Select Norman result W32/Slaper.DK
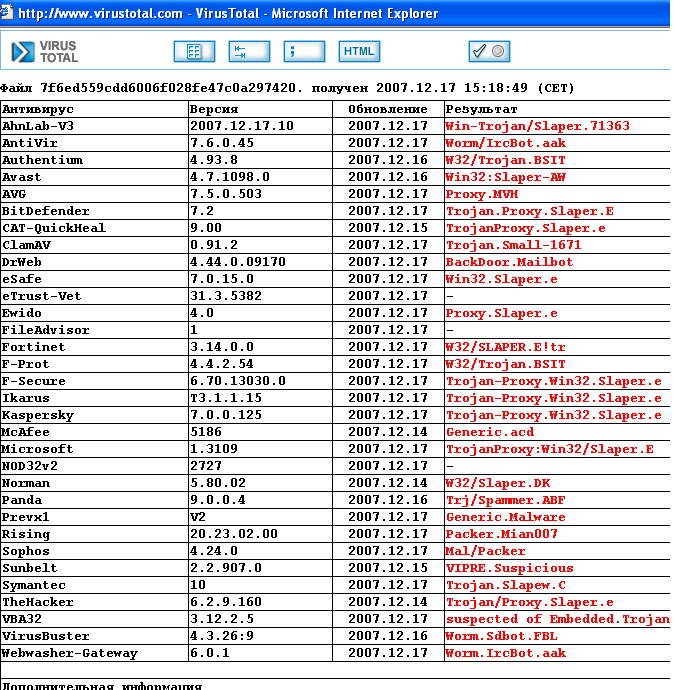675x690 pixels. point(497,483)
